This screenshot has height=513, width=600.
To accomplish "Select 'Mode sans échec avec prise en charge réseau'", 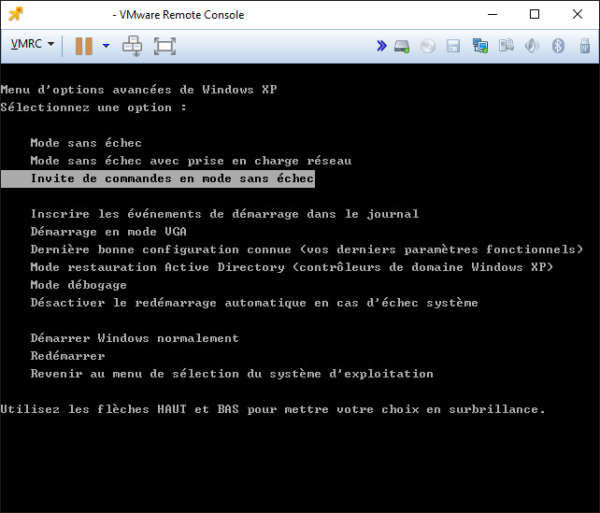I will point(191,161).
